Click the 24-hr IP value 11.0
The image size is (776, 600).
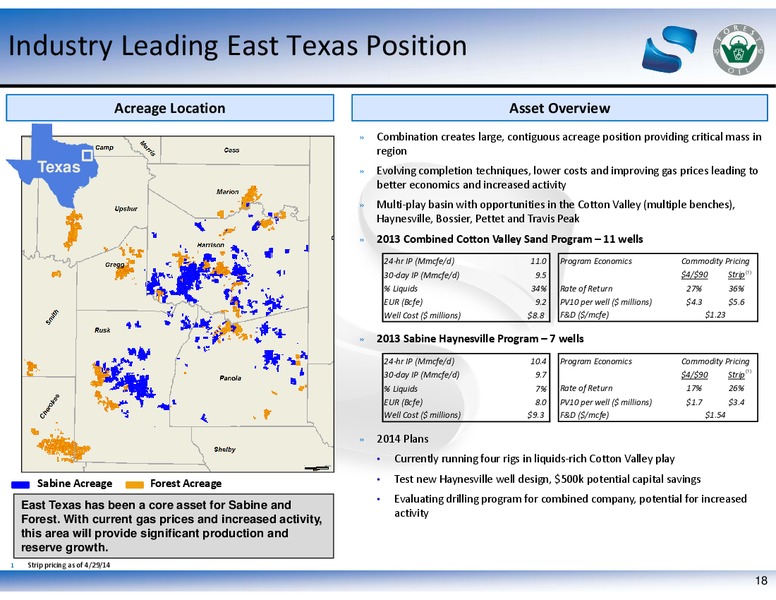click(538, 261)
